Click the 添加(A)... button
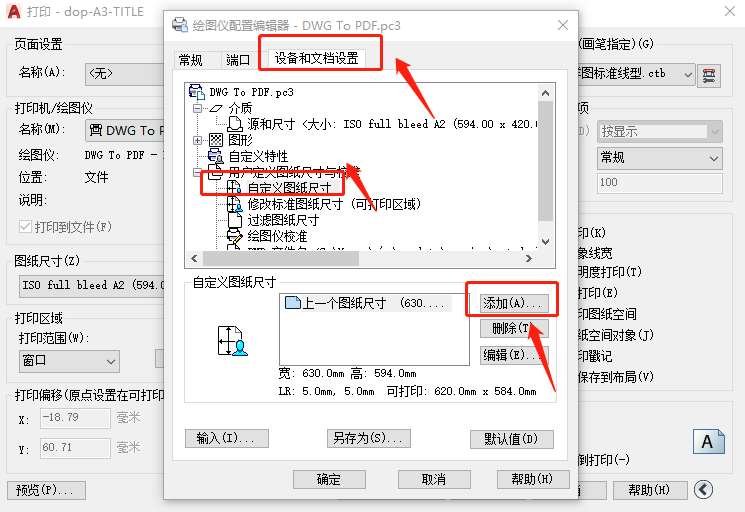The image size is (745, 512). coord(514,303)
